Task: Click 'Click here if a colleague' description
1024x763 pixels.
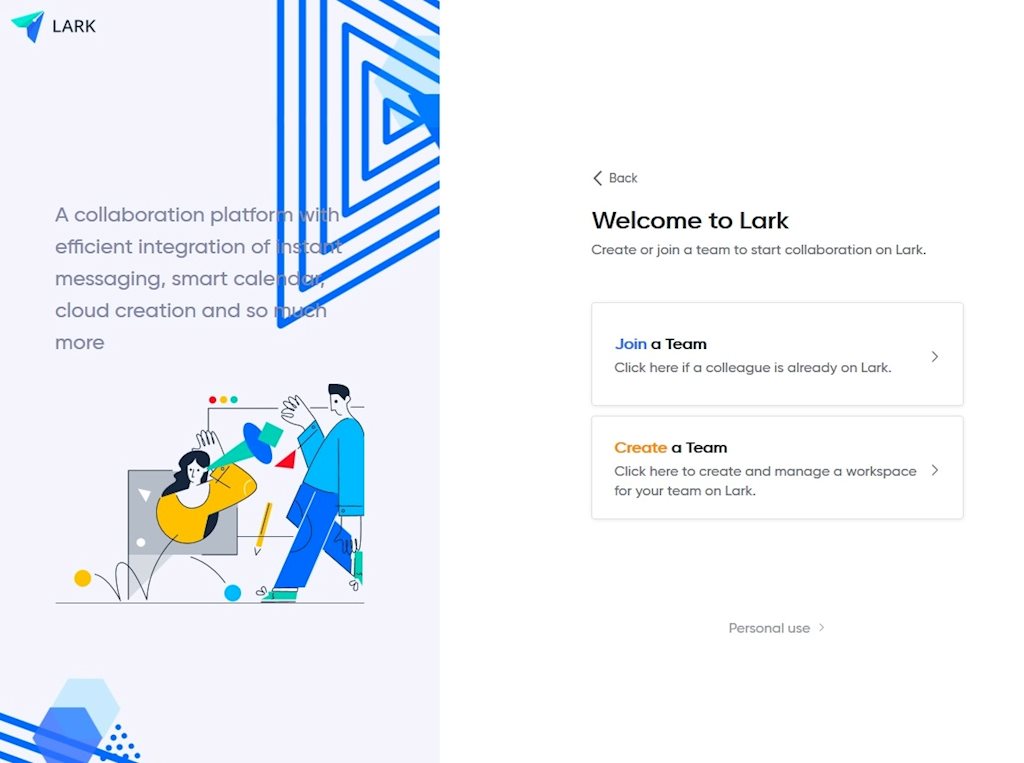Action: 752,368
